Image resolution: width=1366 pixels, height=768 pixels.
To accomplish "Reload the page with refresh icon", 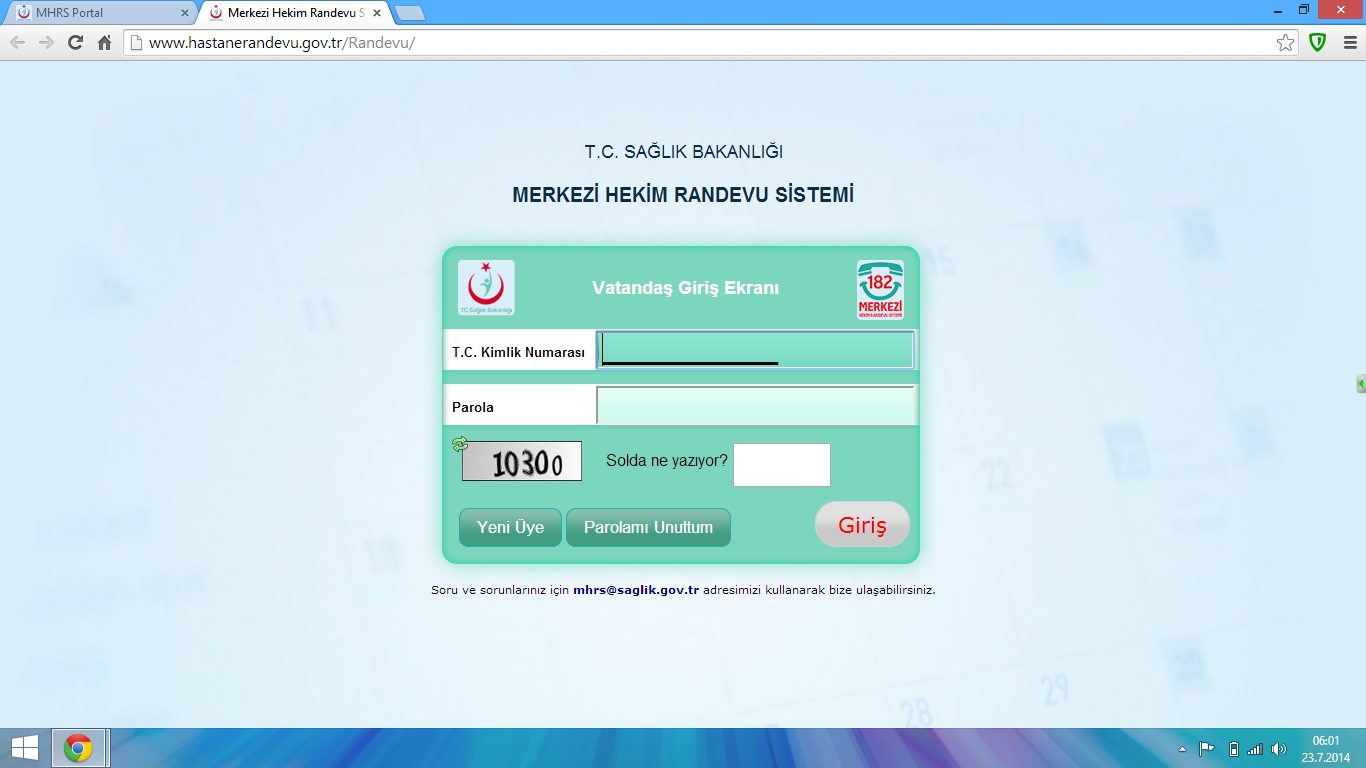I will (75, 43).
